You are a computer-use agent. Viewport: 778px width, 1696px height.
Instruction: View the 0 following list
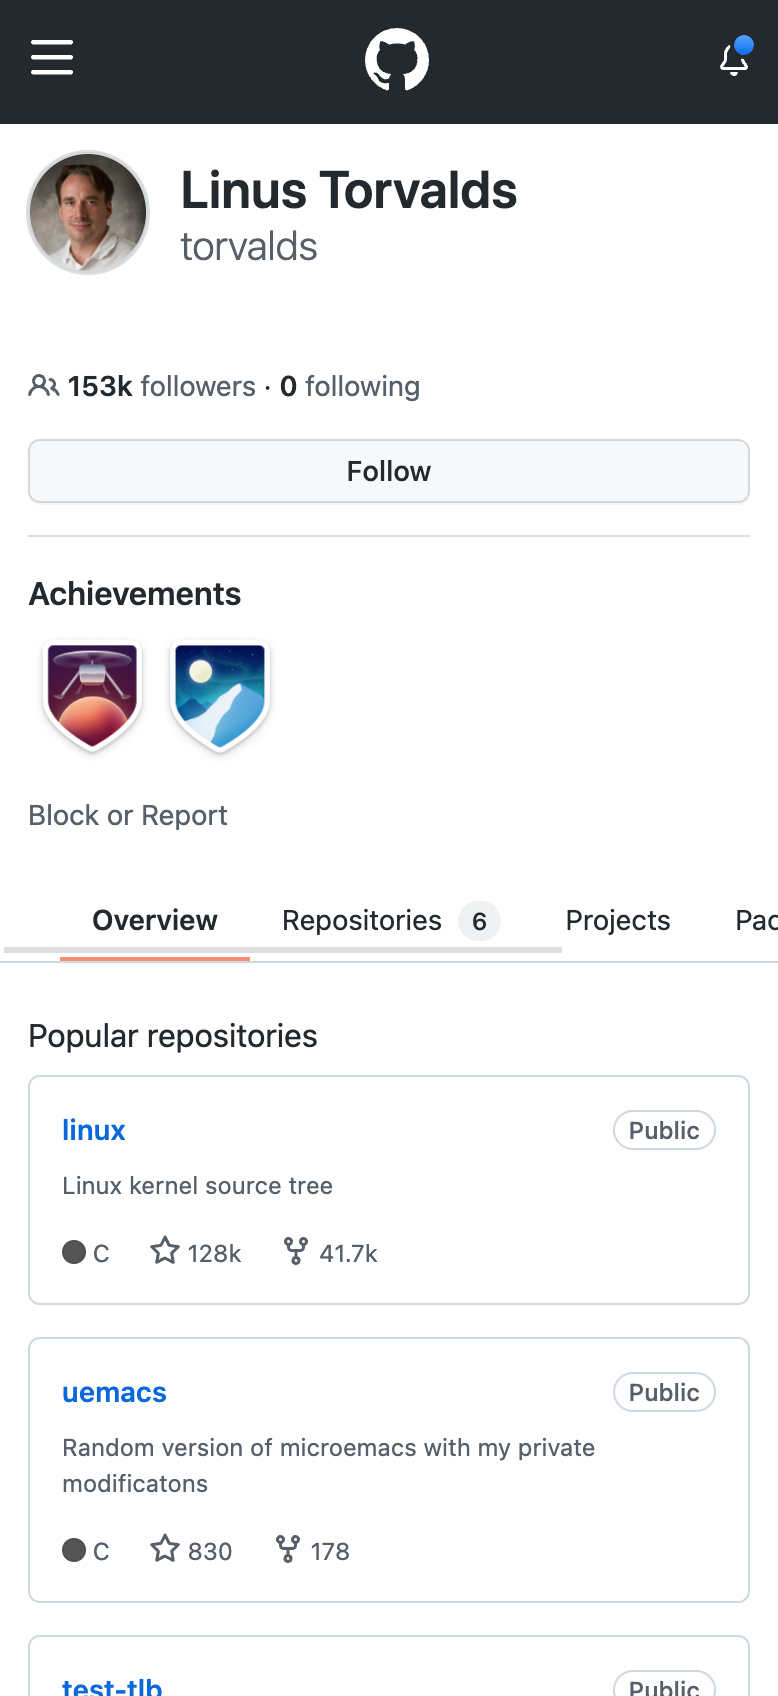coord(350,386)
